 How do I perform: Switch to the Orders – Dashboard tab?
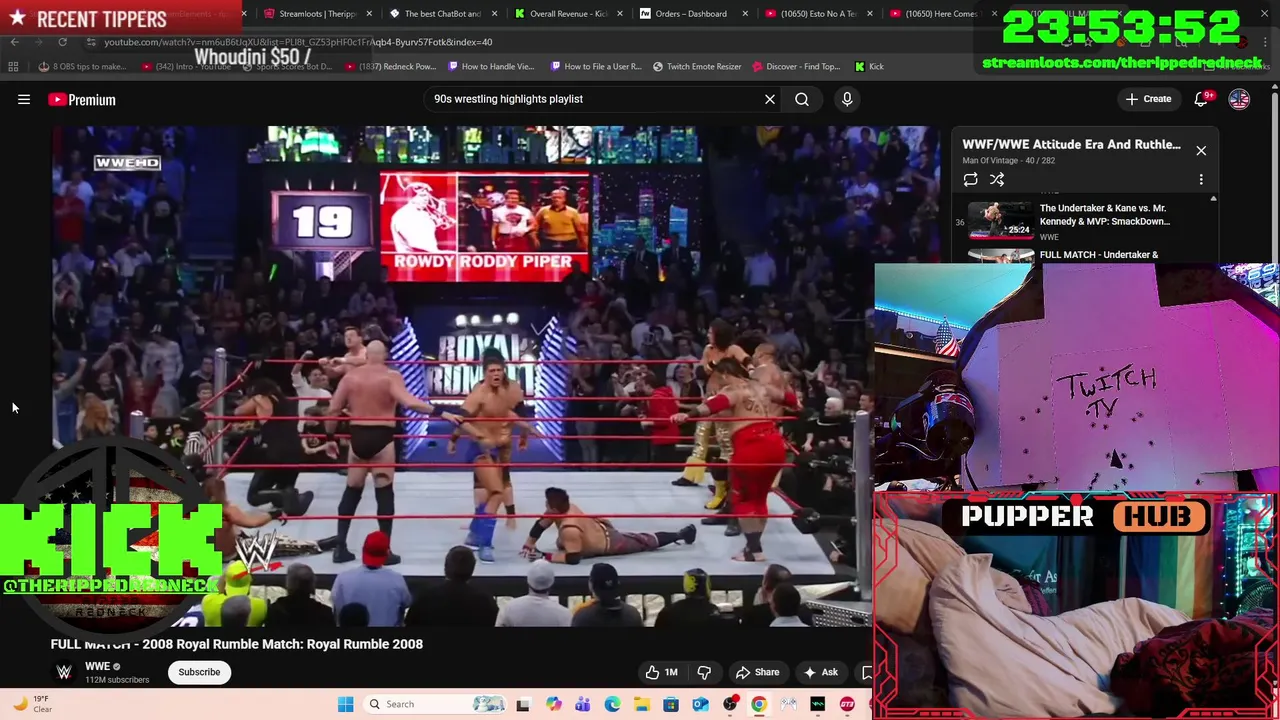692,14
